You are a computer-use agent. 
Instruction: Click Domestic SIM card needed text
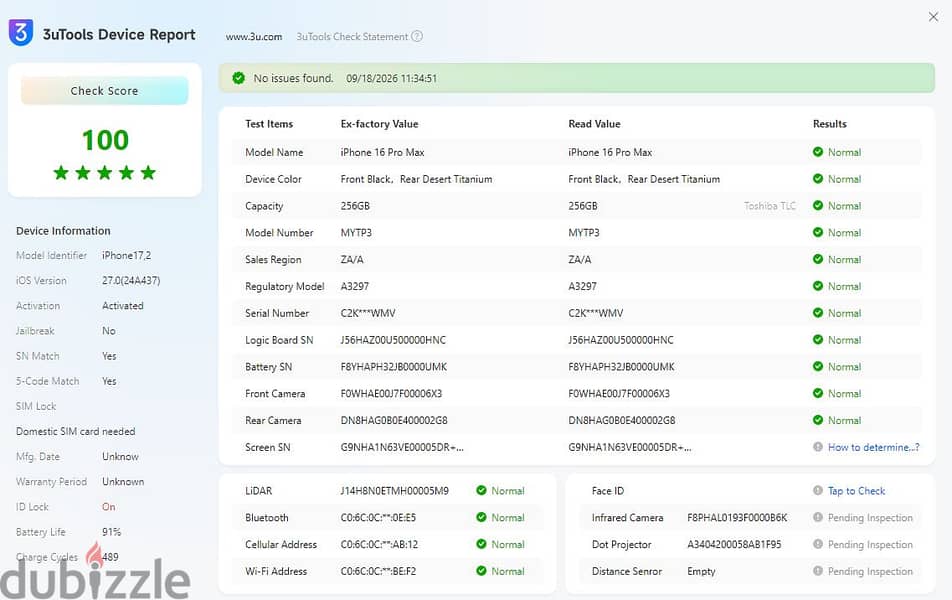click(76, 431)
